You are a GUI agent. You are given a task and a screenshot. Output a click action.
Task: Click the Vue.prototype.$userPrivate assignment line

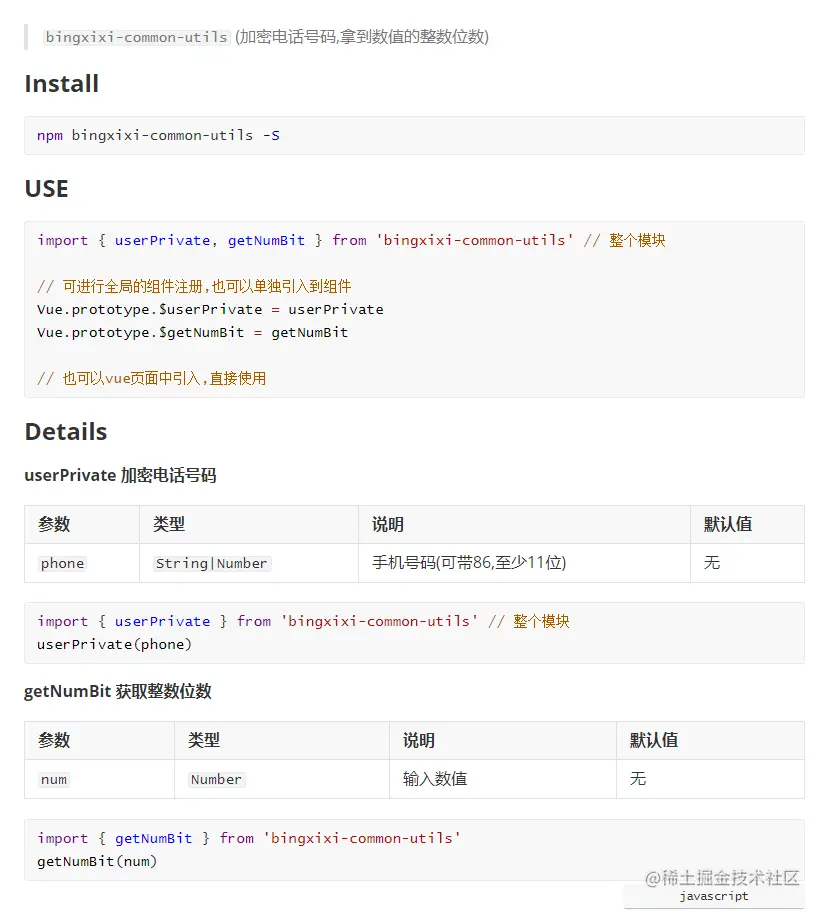[210, 309]
